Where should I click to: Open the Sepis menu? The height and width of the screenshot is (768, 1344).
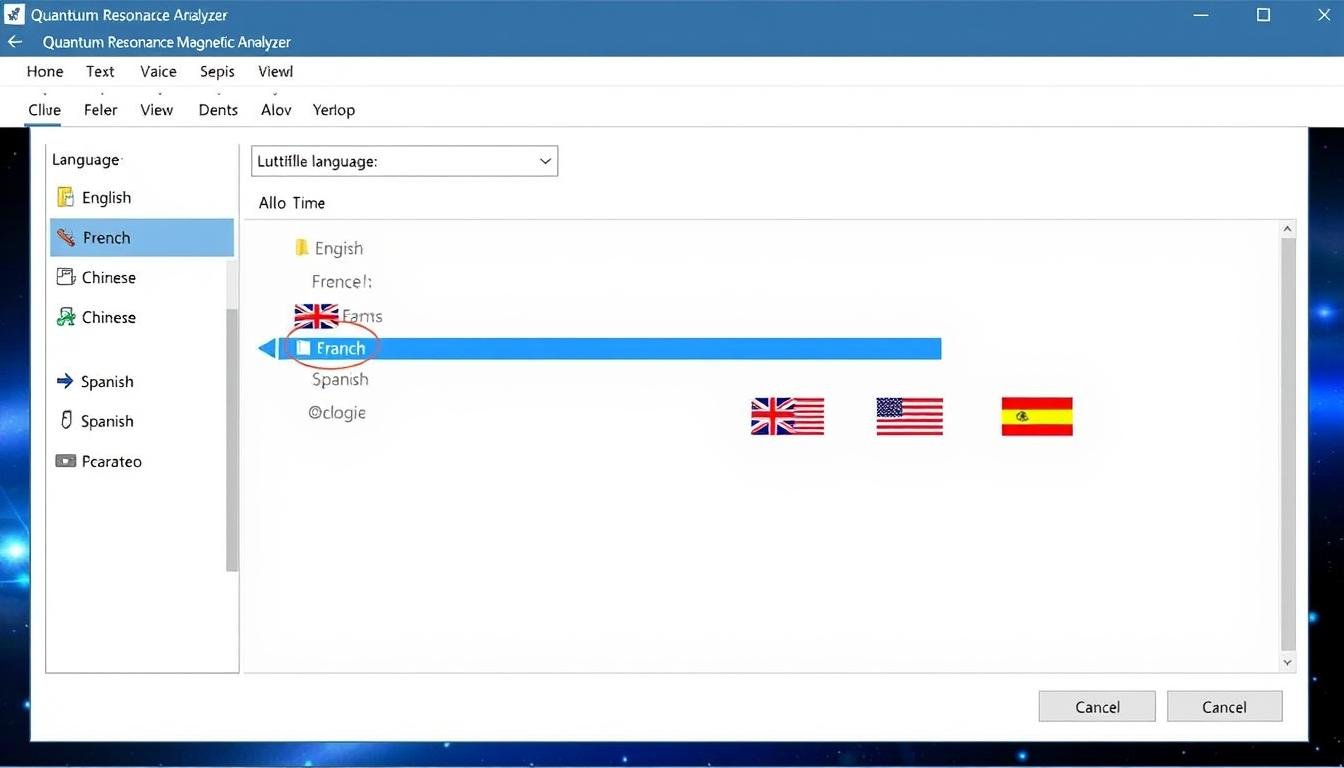click(217, 71)
